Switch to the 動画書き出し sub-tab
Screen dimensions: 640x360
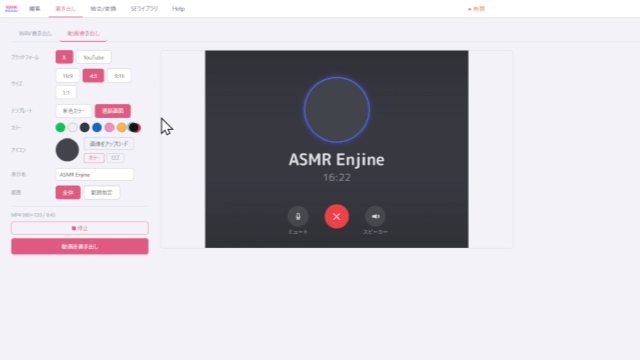83,33
